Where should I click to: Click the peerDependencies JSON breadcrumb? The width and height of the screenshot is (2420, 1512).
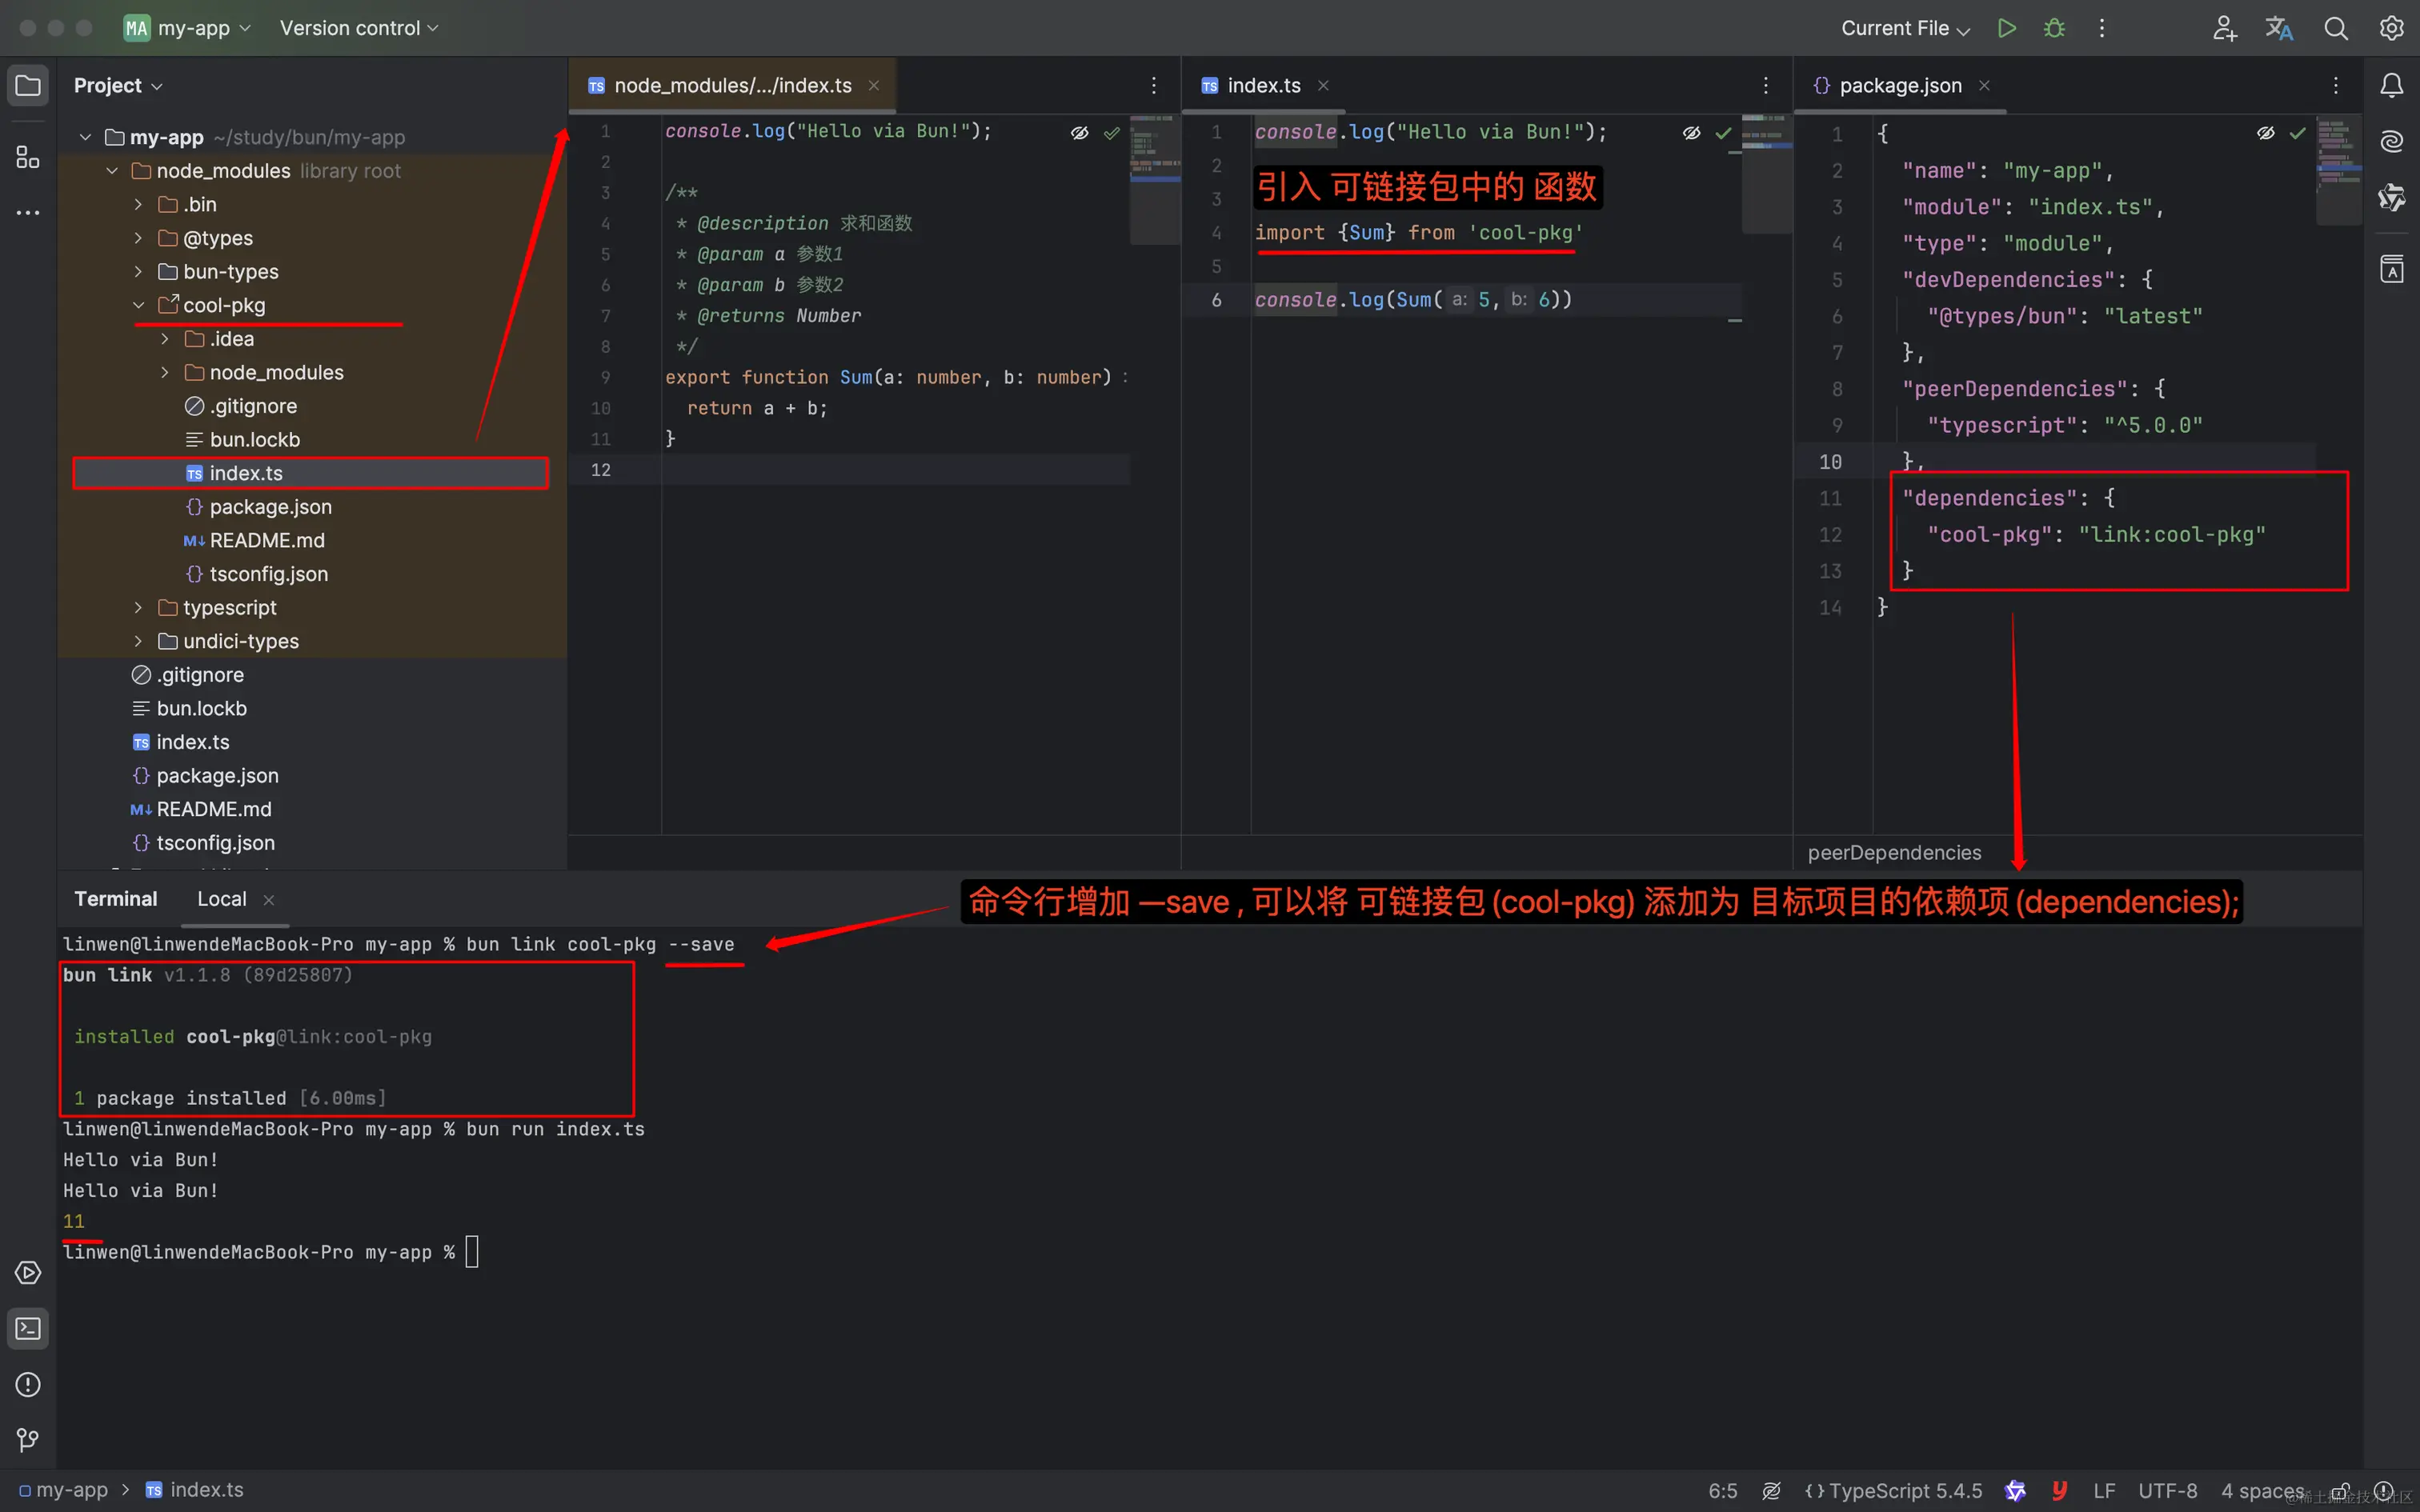click(x=1894, y=853)
